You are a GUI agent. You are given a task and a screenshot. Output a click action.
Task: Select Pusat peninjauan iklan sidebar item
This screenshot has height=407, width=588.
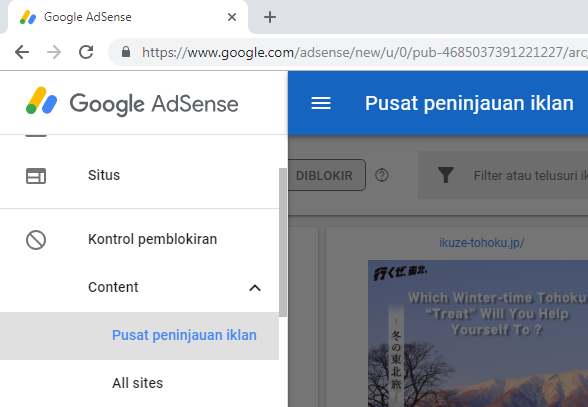click(x=140, y=335)
